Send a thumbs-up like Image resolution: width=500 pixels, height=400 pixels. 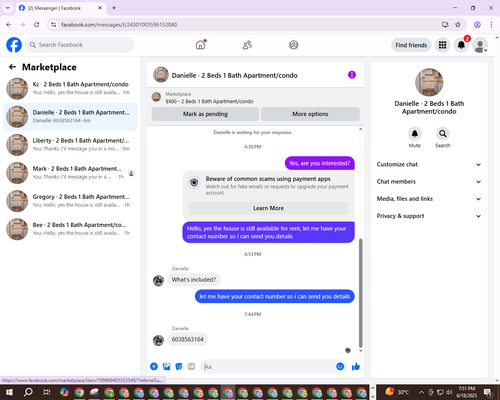(x=356, y=367)
